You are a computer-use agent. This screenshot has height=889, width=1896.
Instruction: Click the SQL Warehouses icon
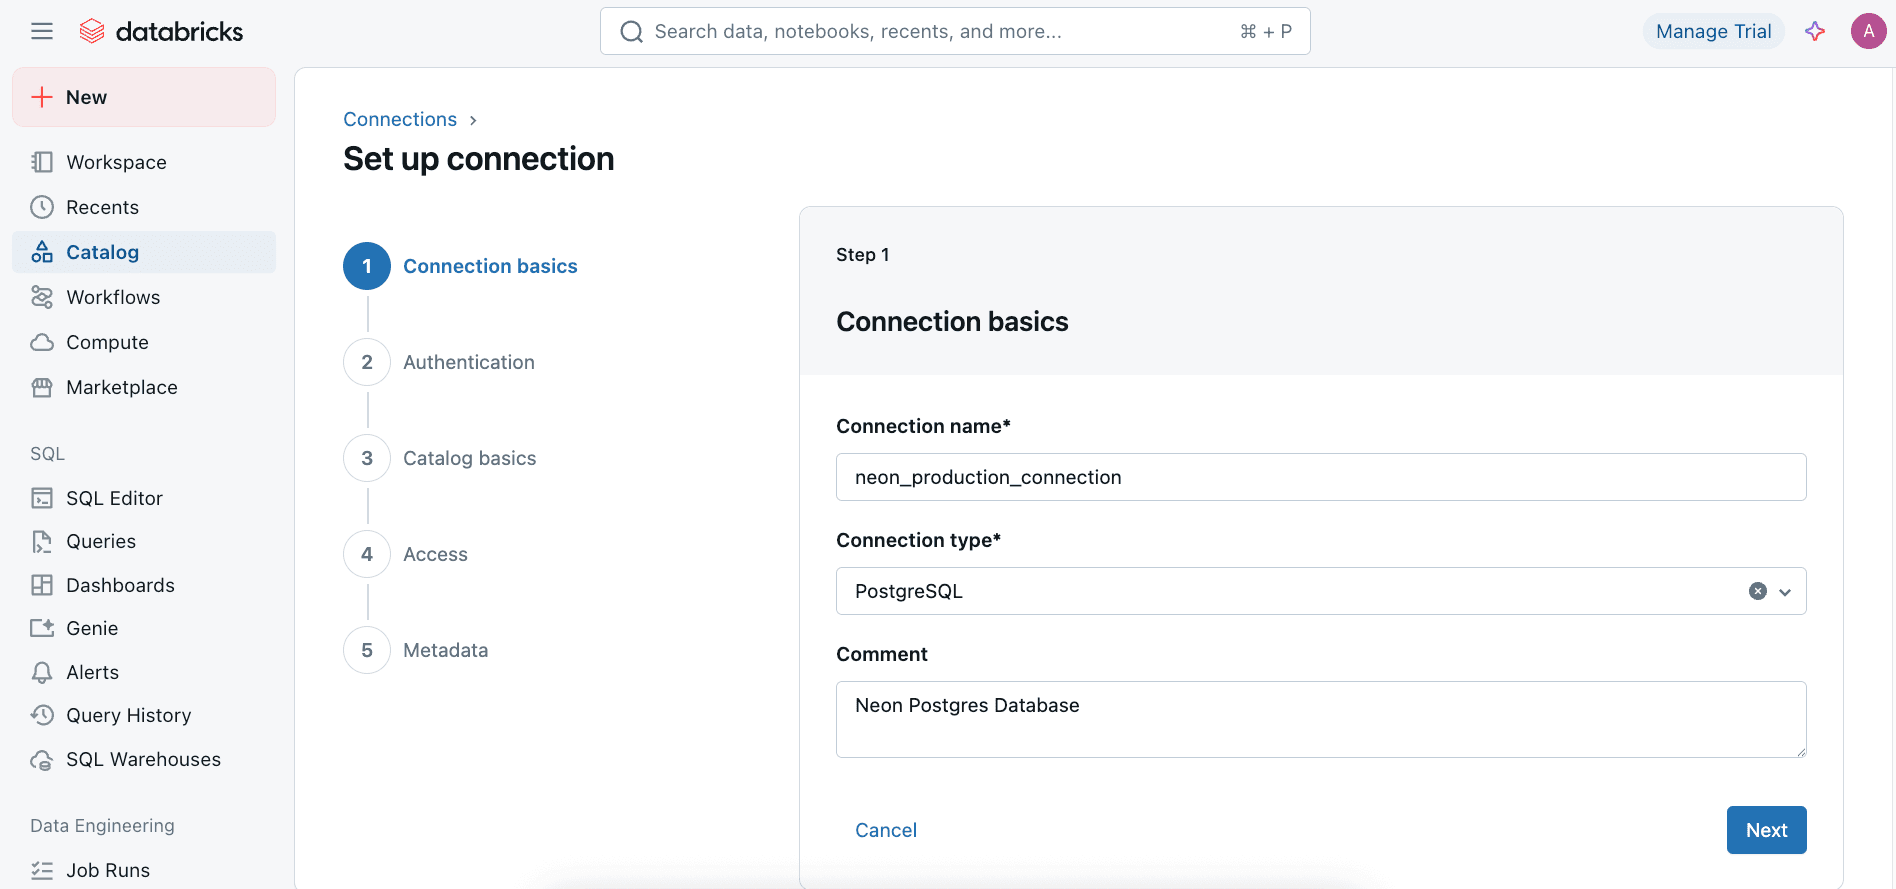(42, 759)
